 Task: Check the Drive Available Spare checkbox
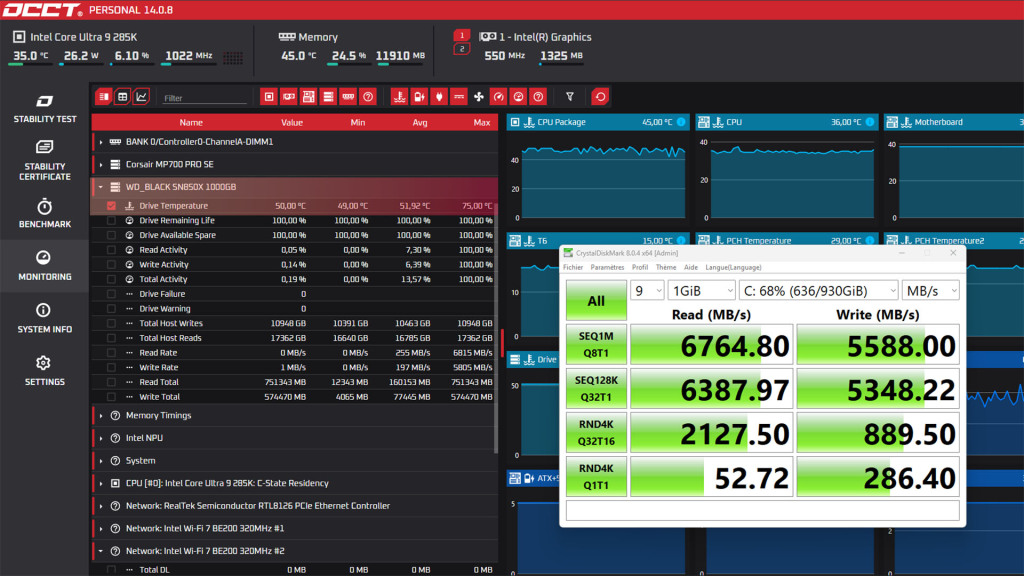pos(111,235)
